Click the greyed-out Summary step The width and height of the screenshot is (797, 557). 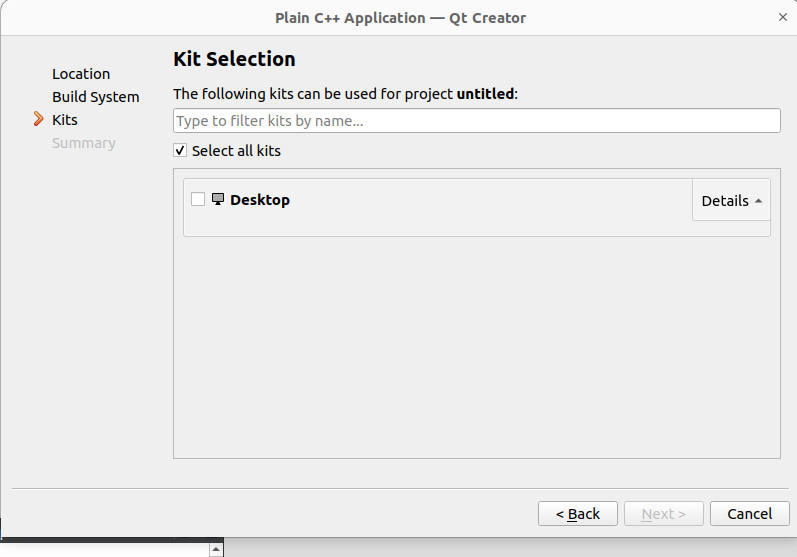tap(84, 143)
